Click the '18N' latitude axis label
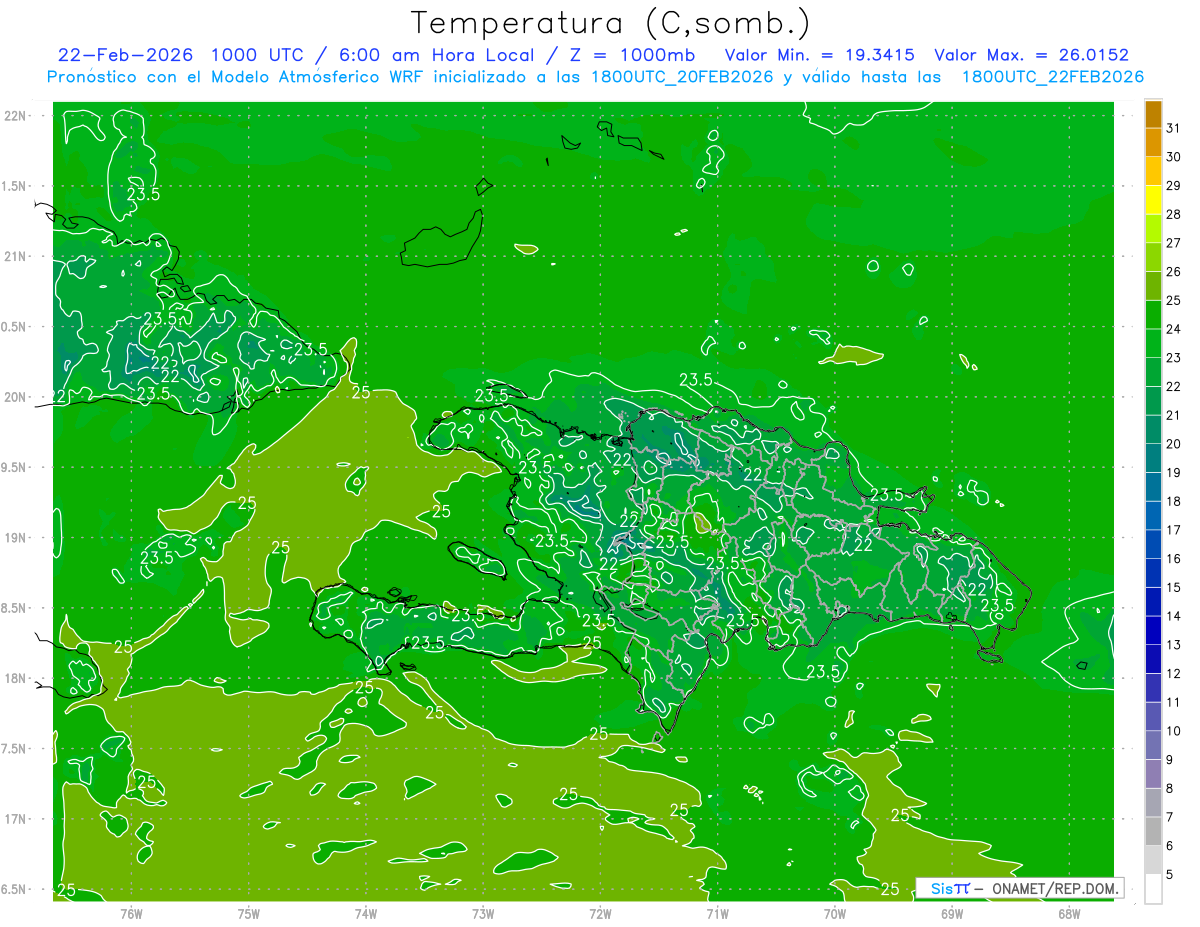The width and height of the screenshot is (1200, 927). tap(17, 678)
